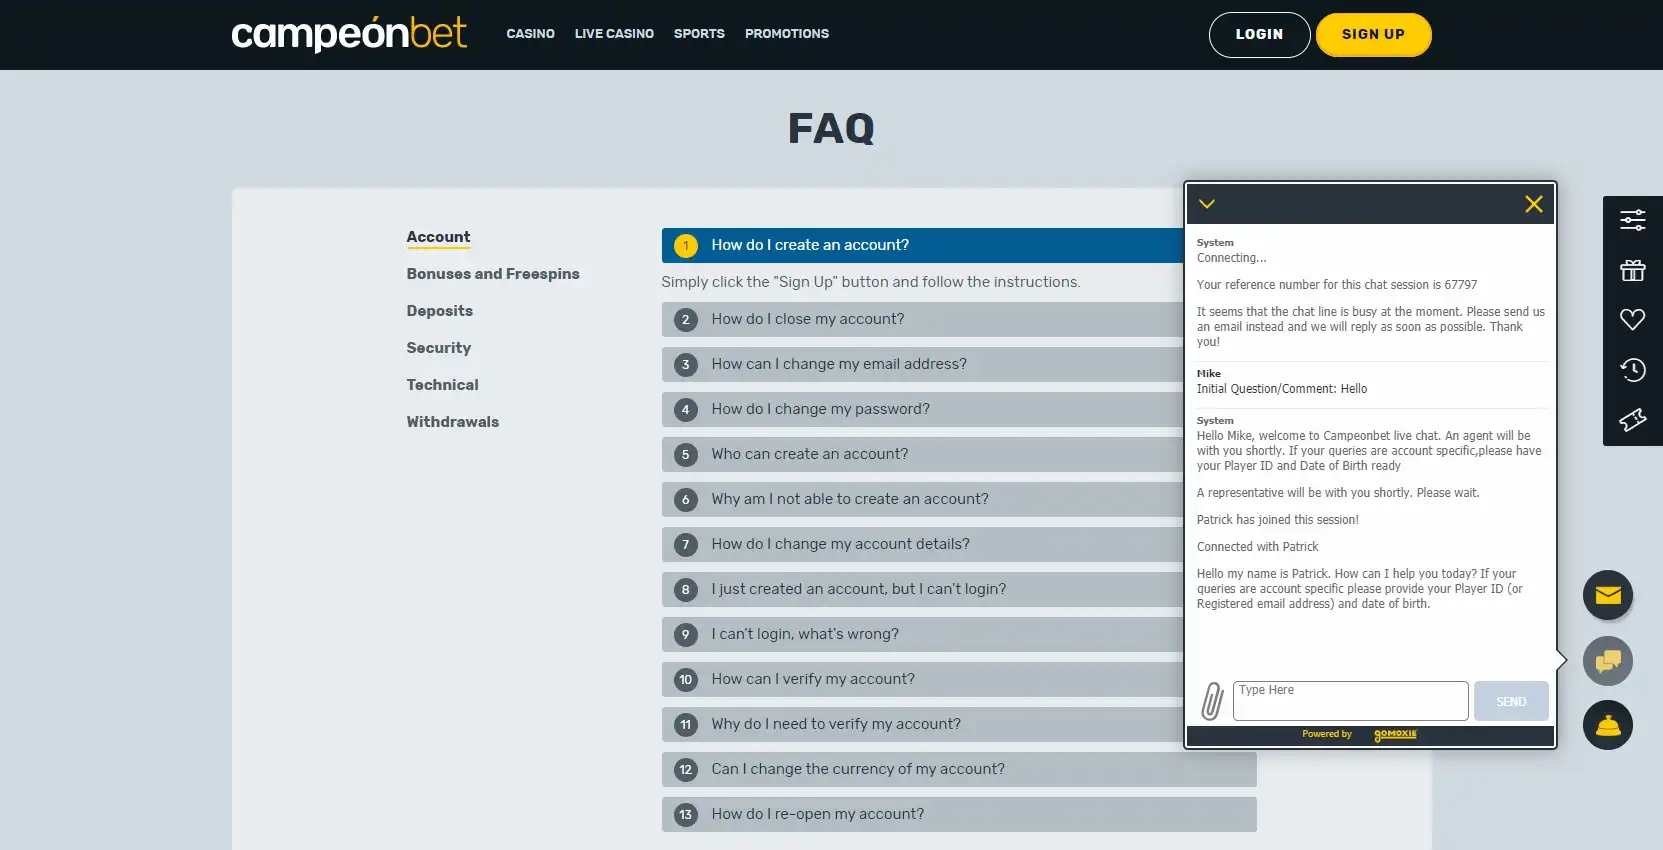This screenshot has height=850, width=1663.
Task: Select the Withdrawals FAQ category
Action: click(453, 422)
